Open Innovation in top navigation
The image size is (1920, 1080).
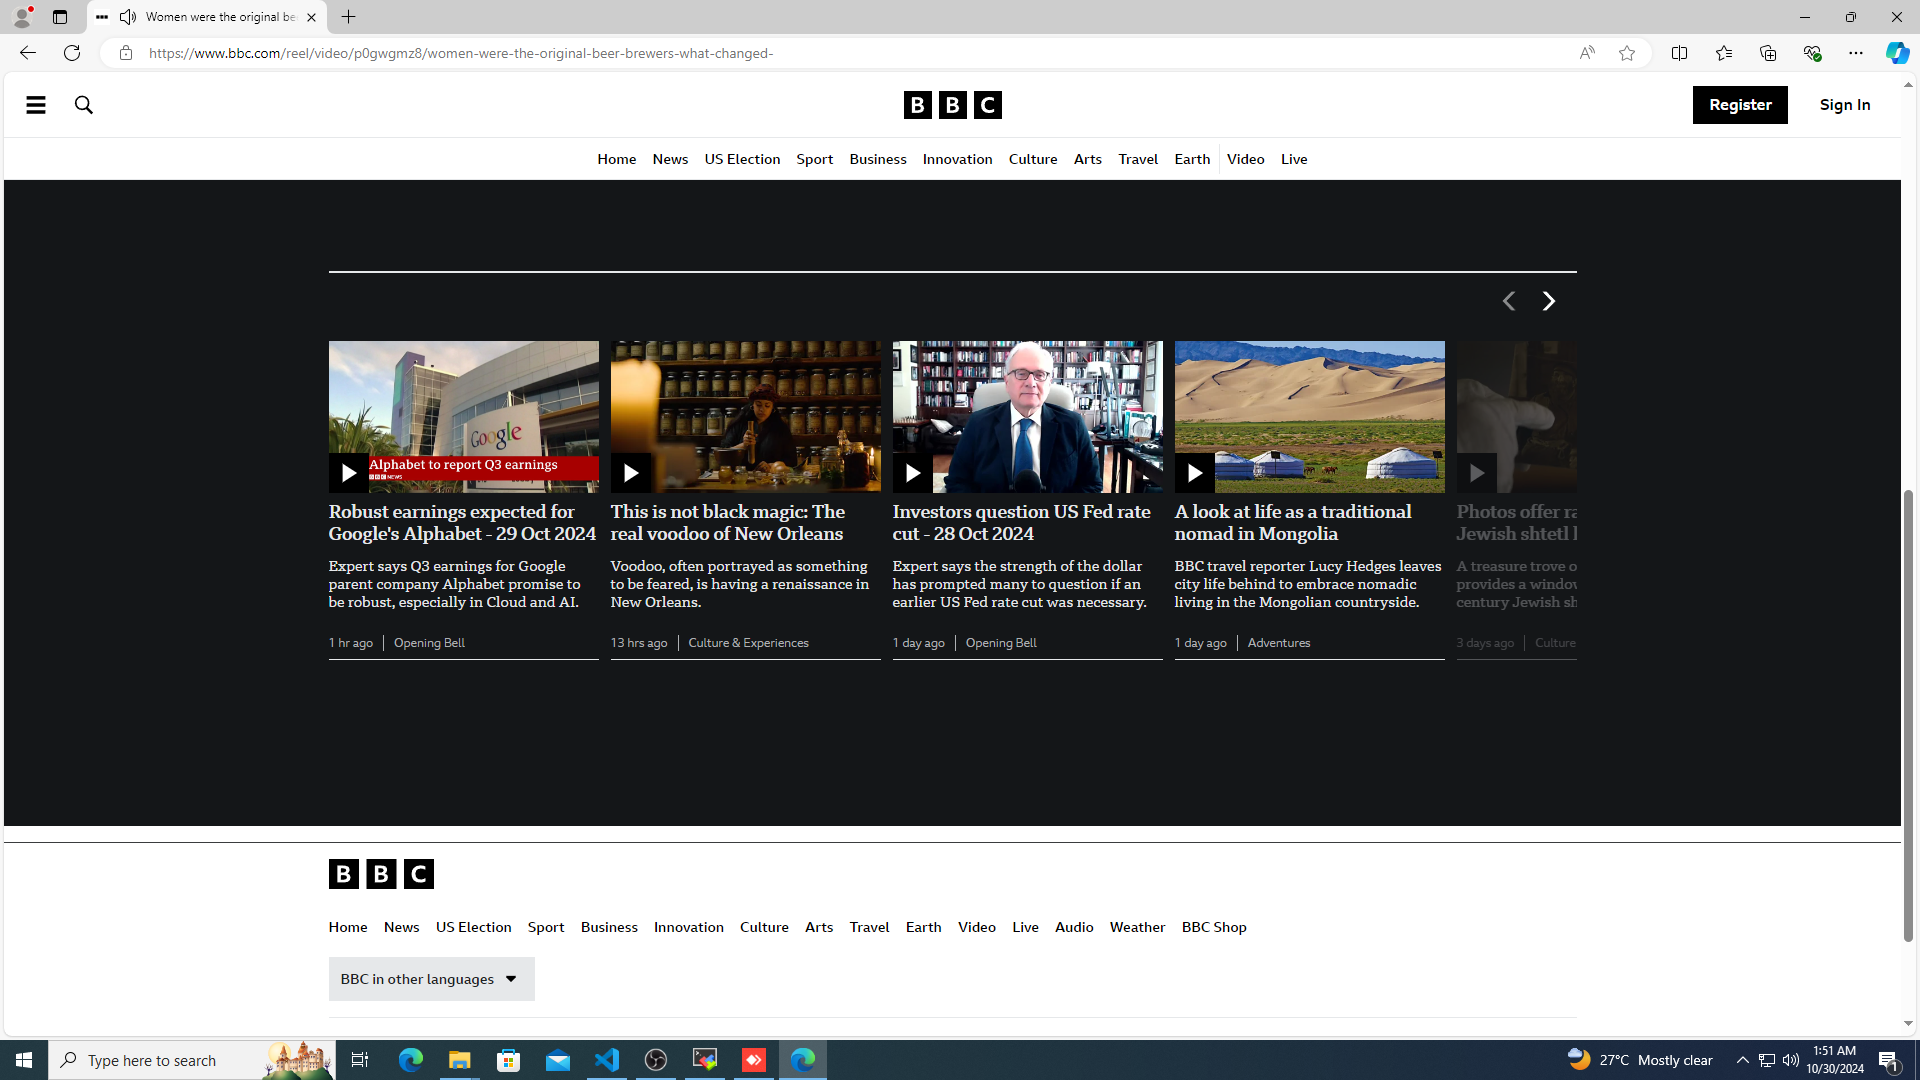pos(957,160)
